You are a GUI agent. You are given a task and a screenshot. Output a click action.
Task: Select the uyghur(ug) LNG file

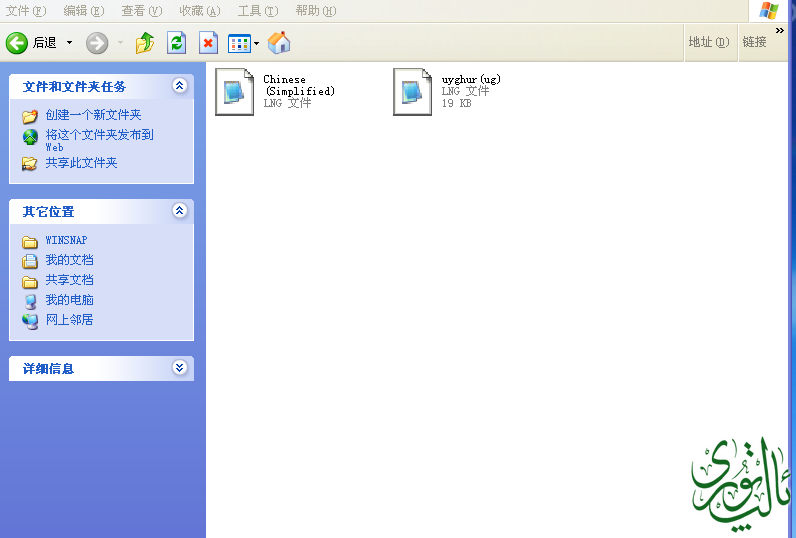pyautogui.click(x=413, y=91)
